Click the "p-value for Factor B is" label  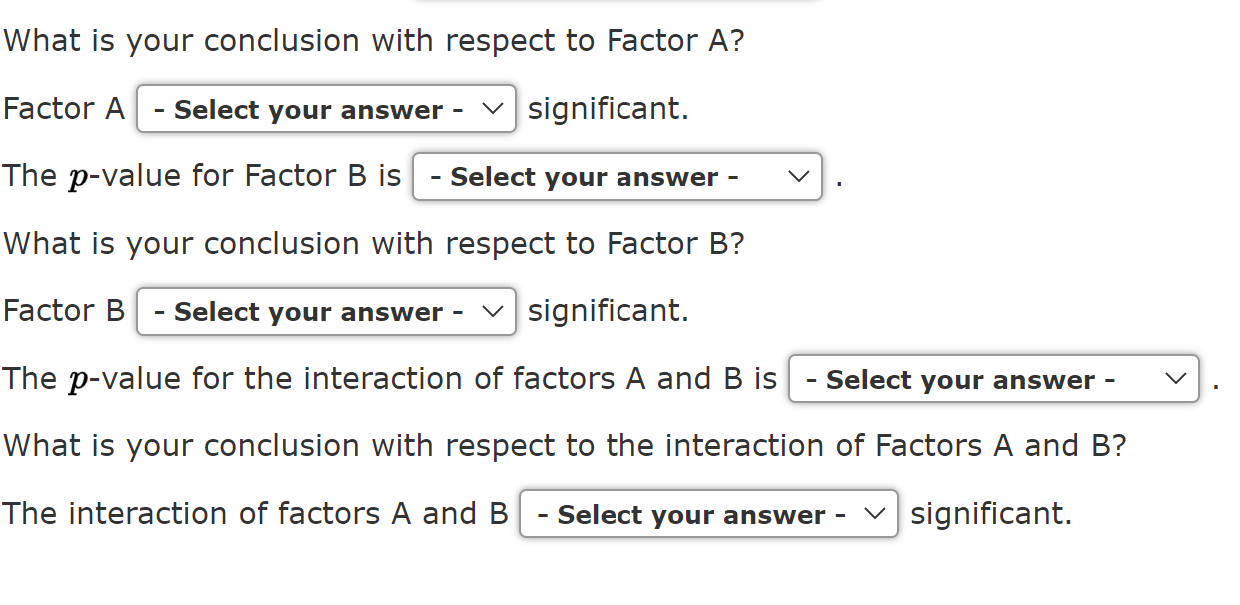pyautogui.click(x=202, y=177)
